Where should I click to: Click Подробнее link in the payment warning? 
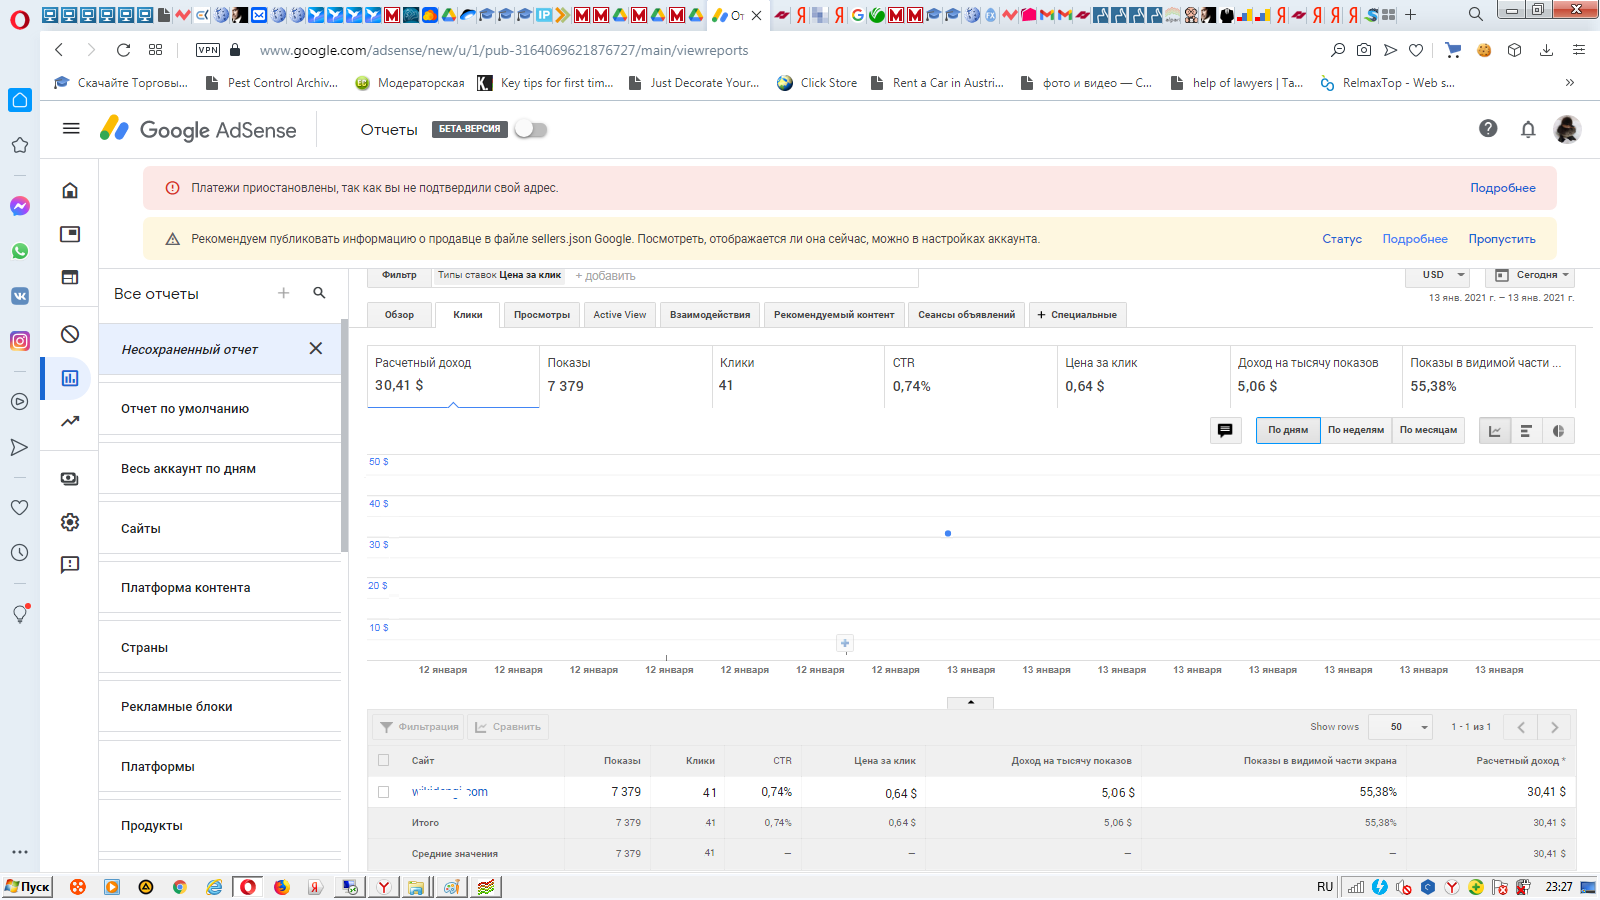coord(1502,188)
